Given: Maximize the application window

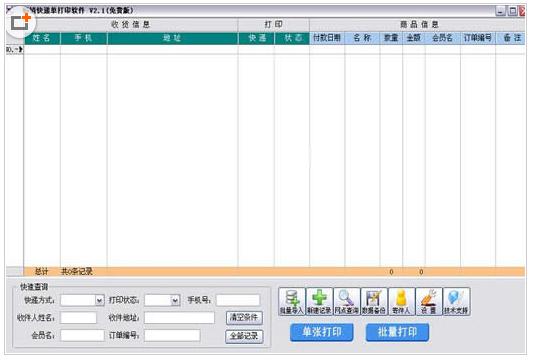Looking at the screenshot, I should 512,11.
